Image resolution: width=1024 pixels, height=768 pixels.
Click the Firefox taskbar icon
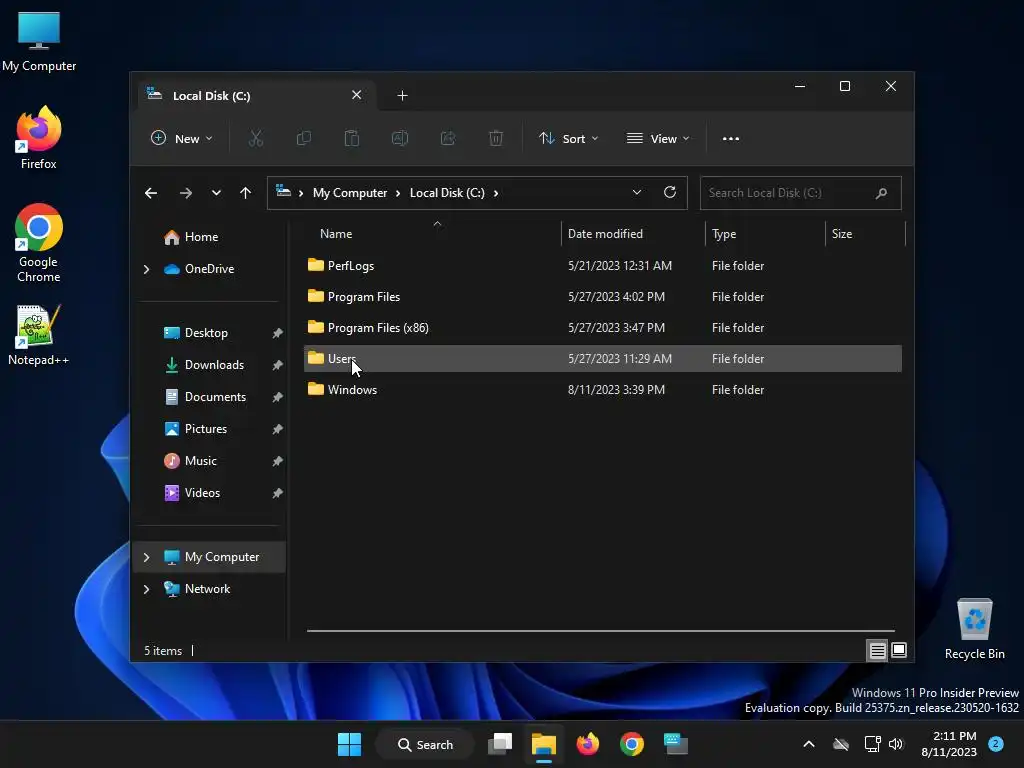tap(588, 744)
